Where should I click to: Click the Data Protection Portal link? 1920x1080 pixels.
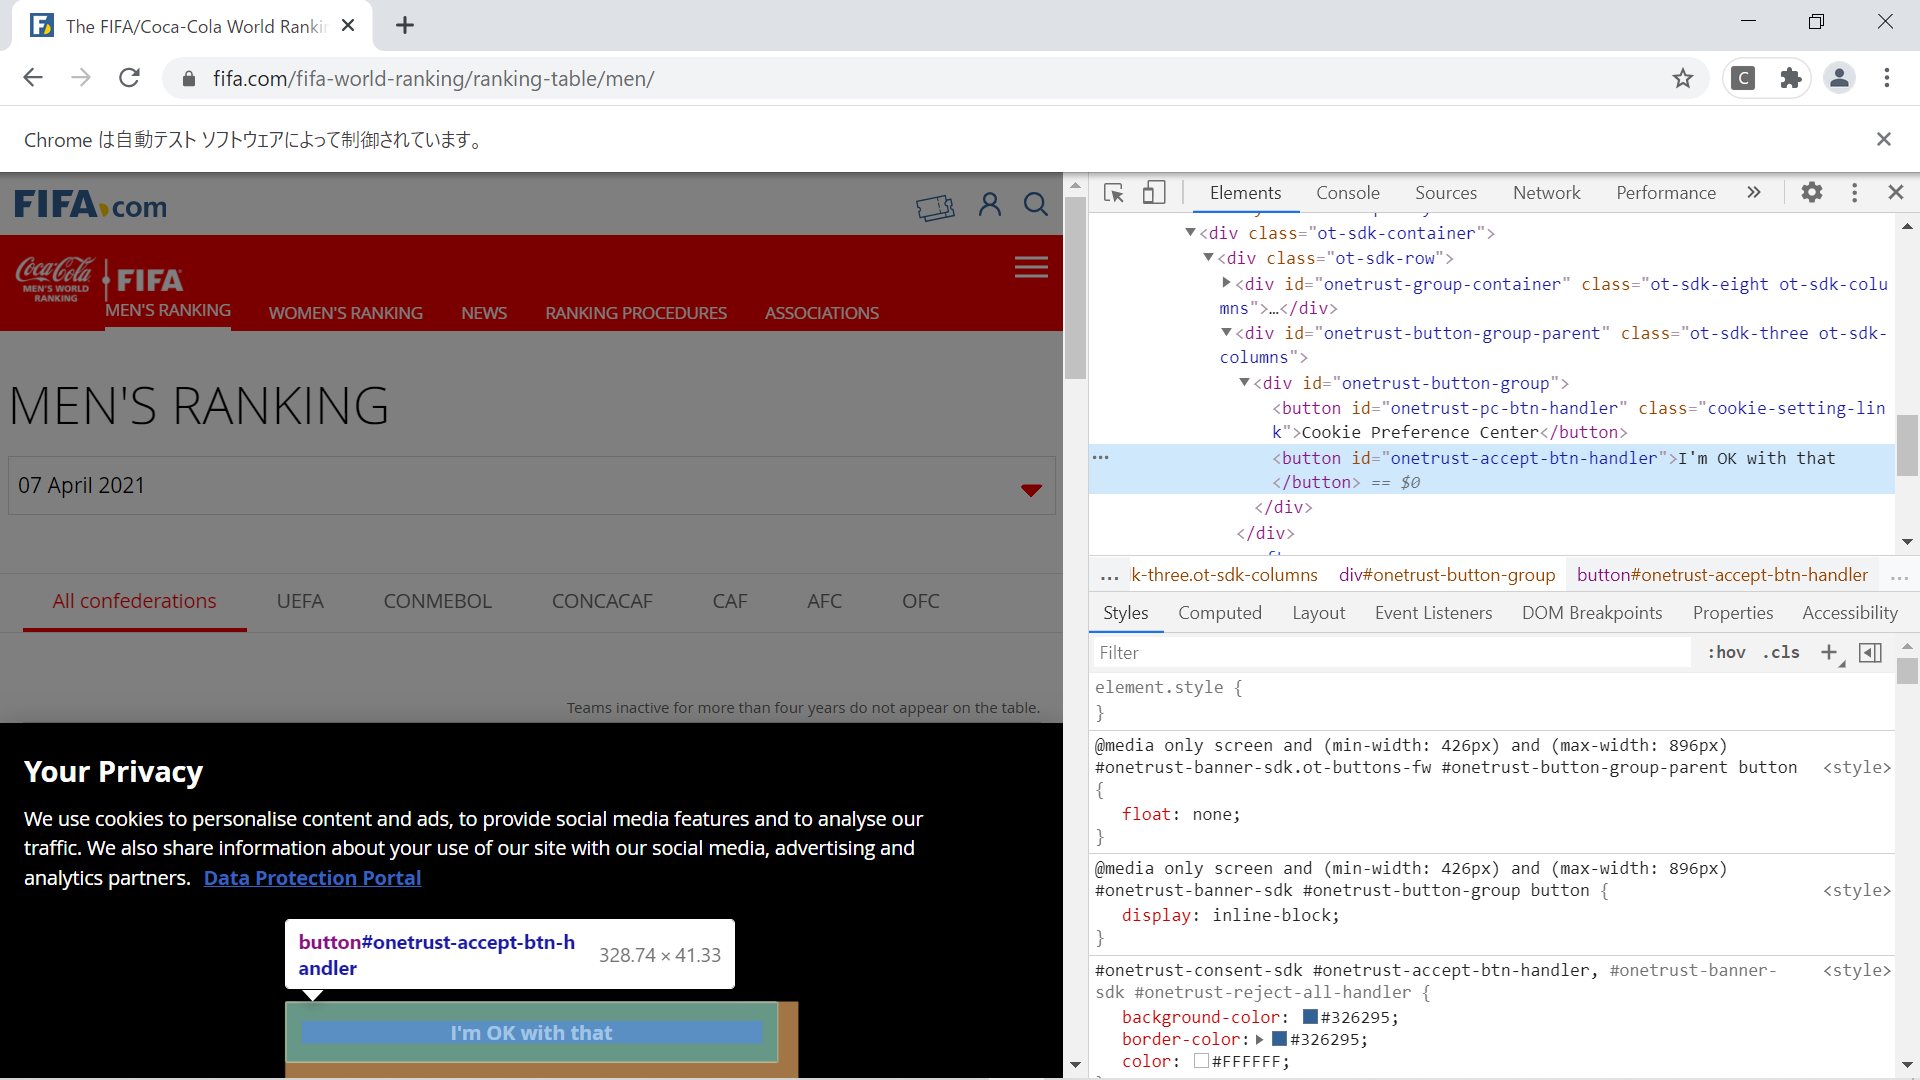click(x=313, y=877)
